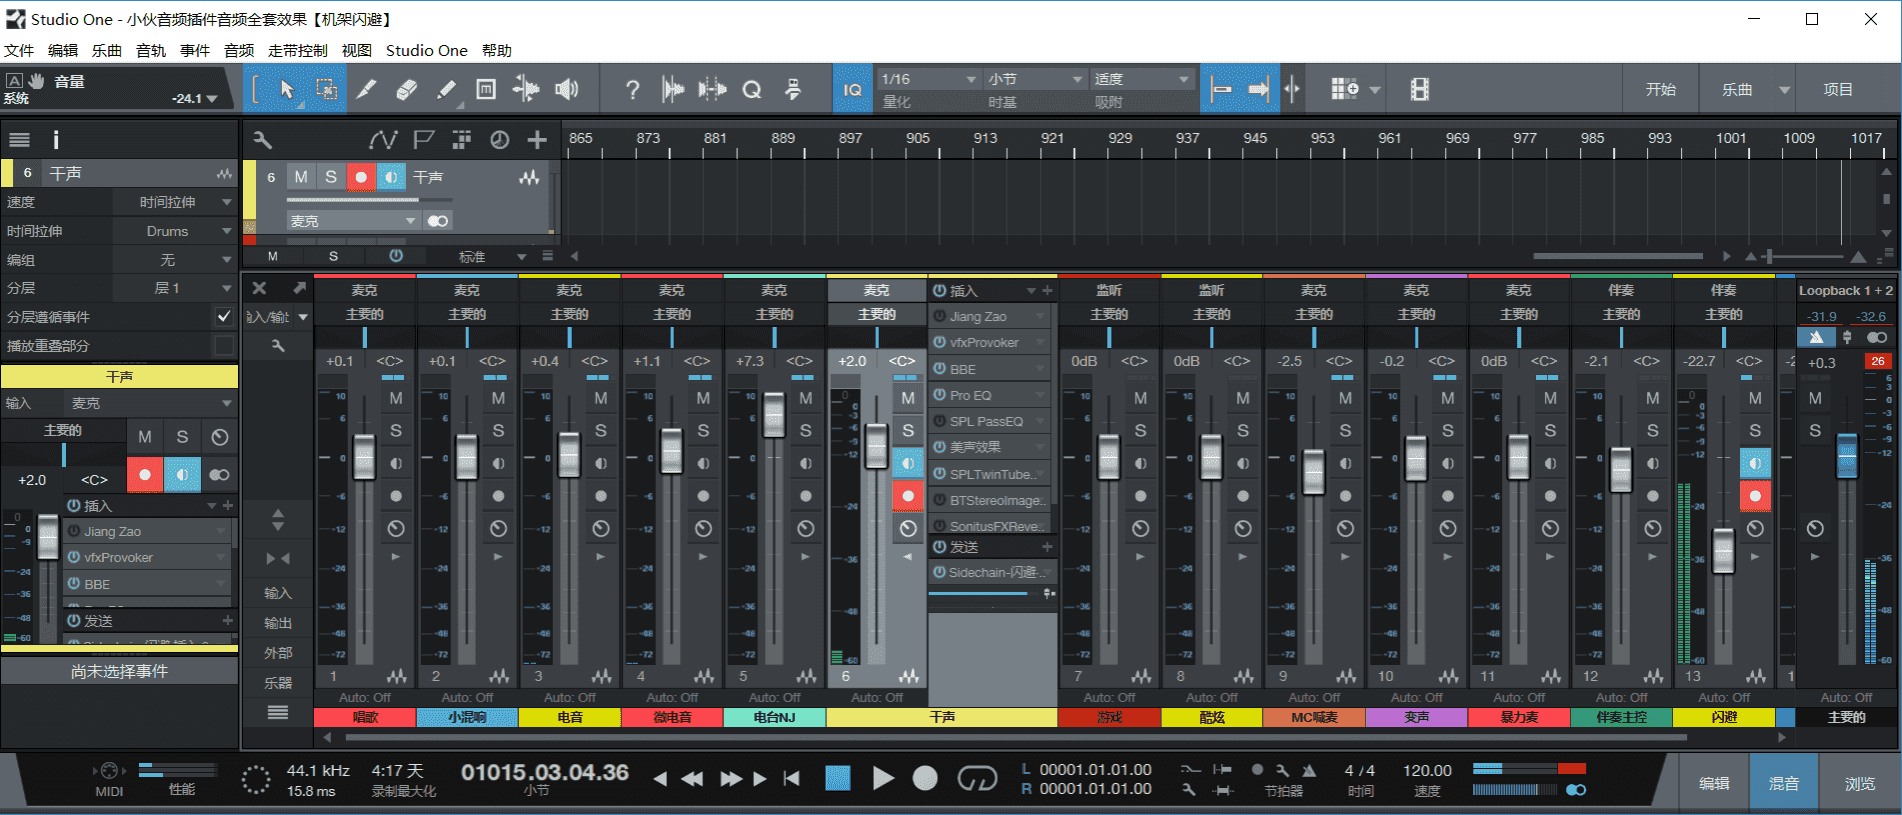
Task: Open the 浏览 browser panel button
Action: click(1860, 784)
